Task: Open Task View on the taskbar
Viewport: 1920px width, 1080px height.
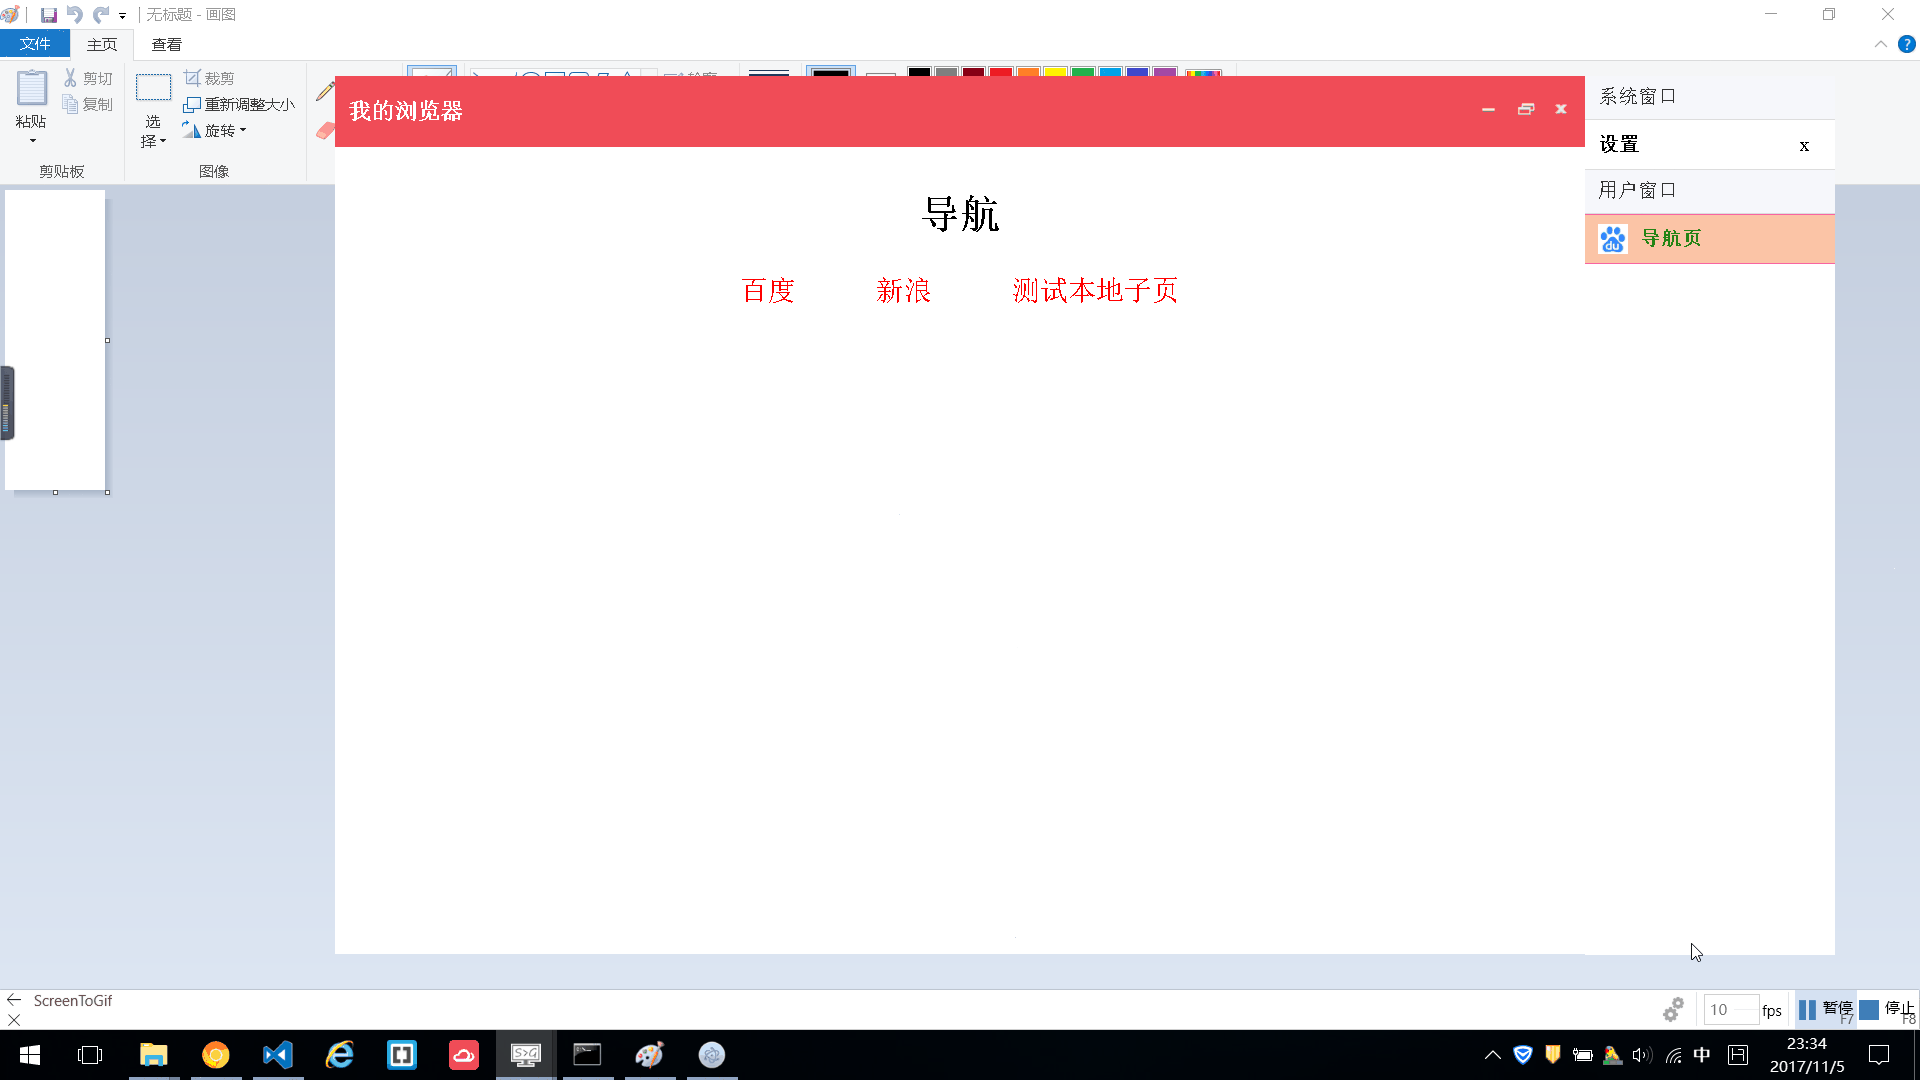Action: (90, 1055)
